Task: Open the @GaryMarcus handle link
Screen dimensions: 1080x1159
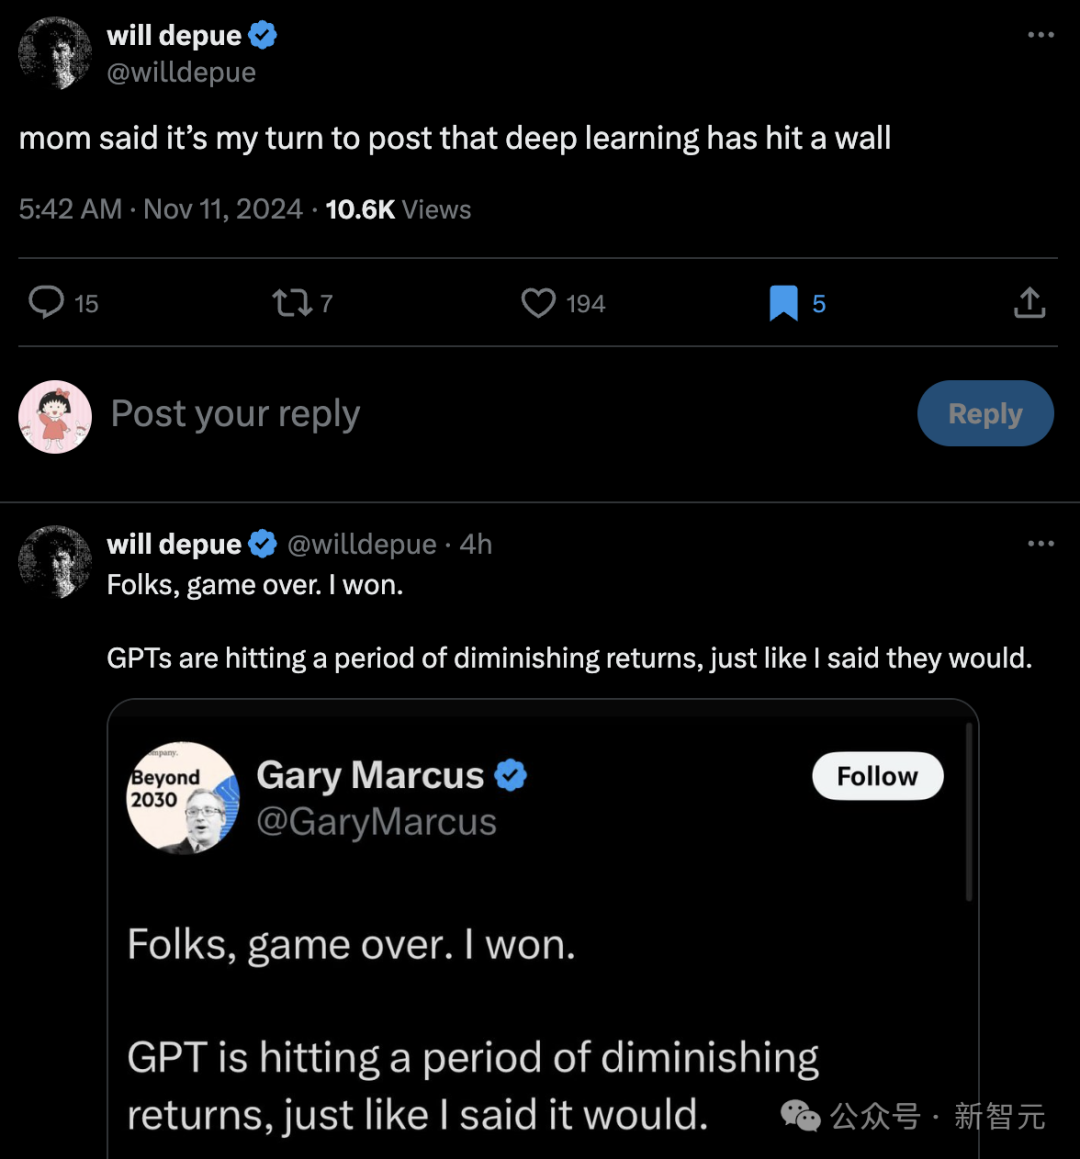Action: (x=376, y=822)
